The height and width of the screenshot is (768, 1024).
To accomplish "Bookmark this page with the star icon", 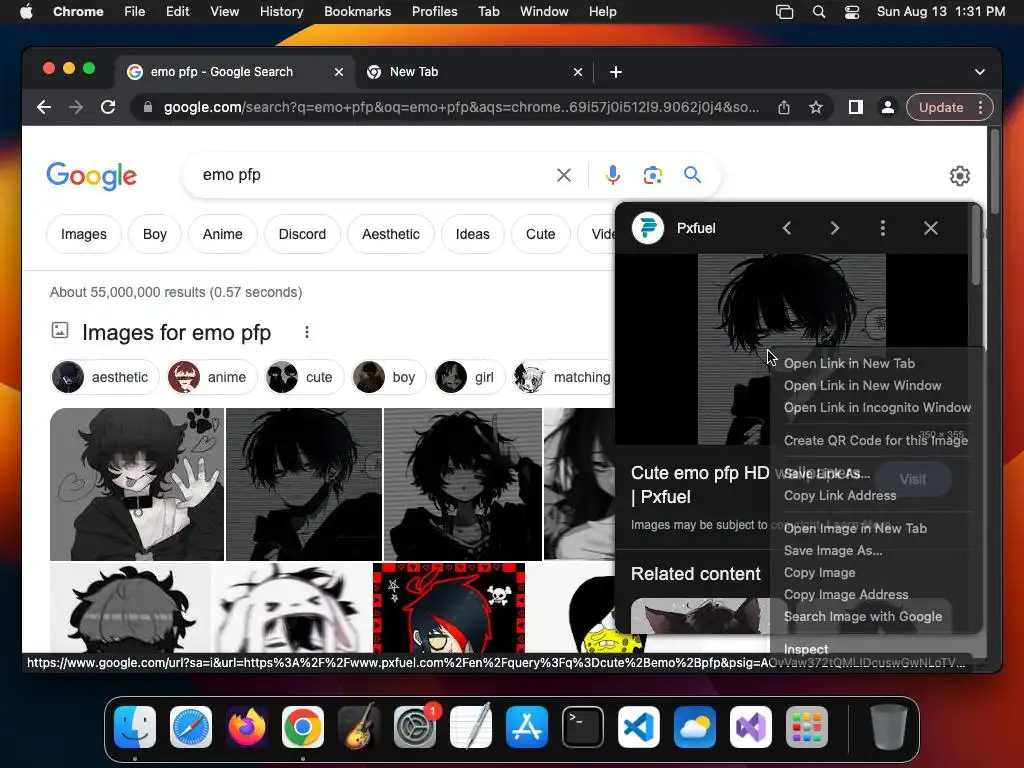I will coord(816,107).
